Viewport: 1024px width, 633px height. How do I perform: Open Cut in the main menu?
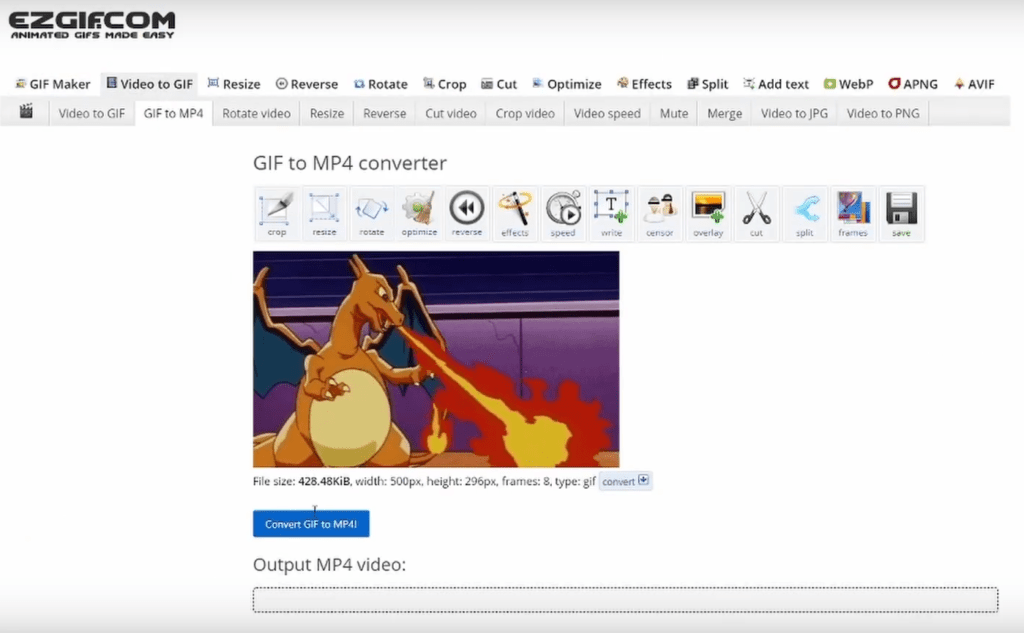click(x=499, y=84)
